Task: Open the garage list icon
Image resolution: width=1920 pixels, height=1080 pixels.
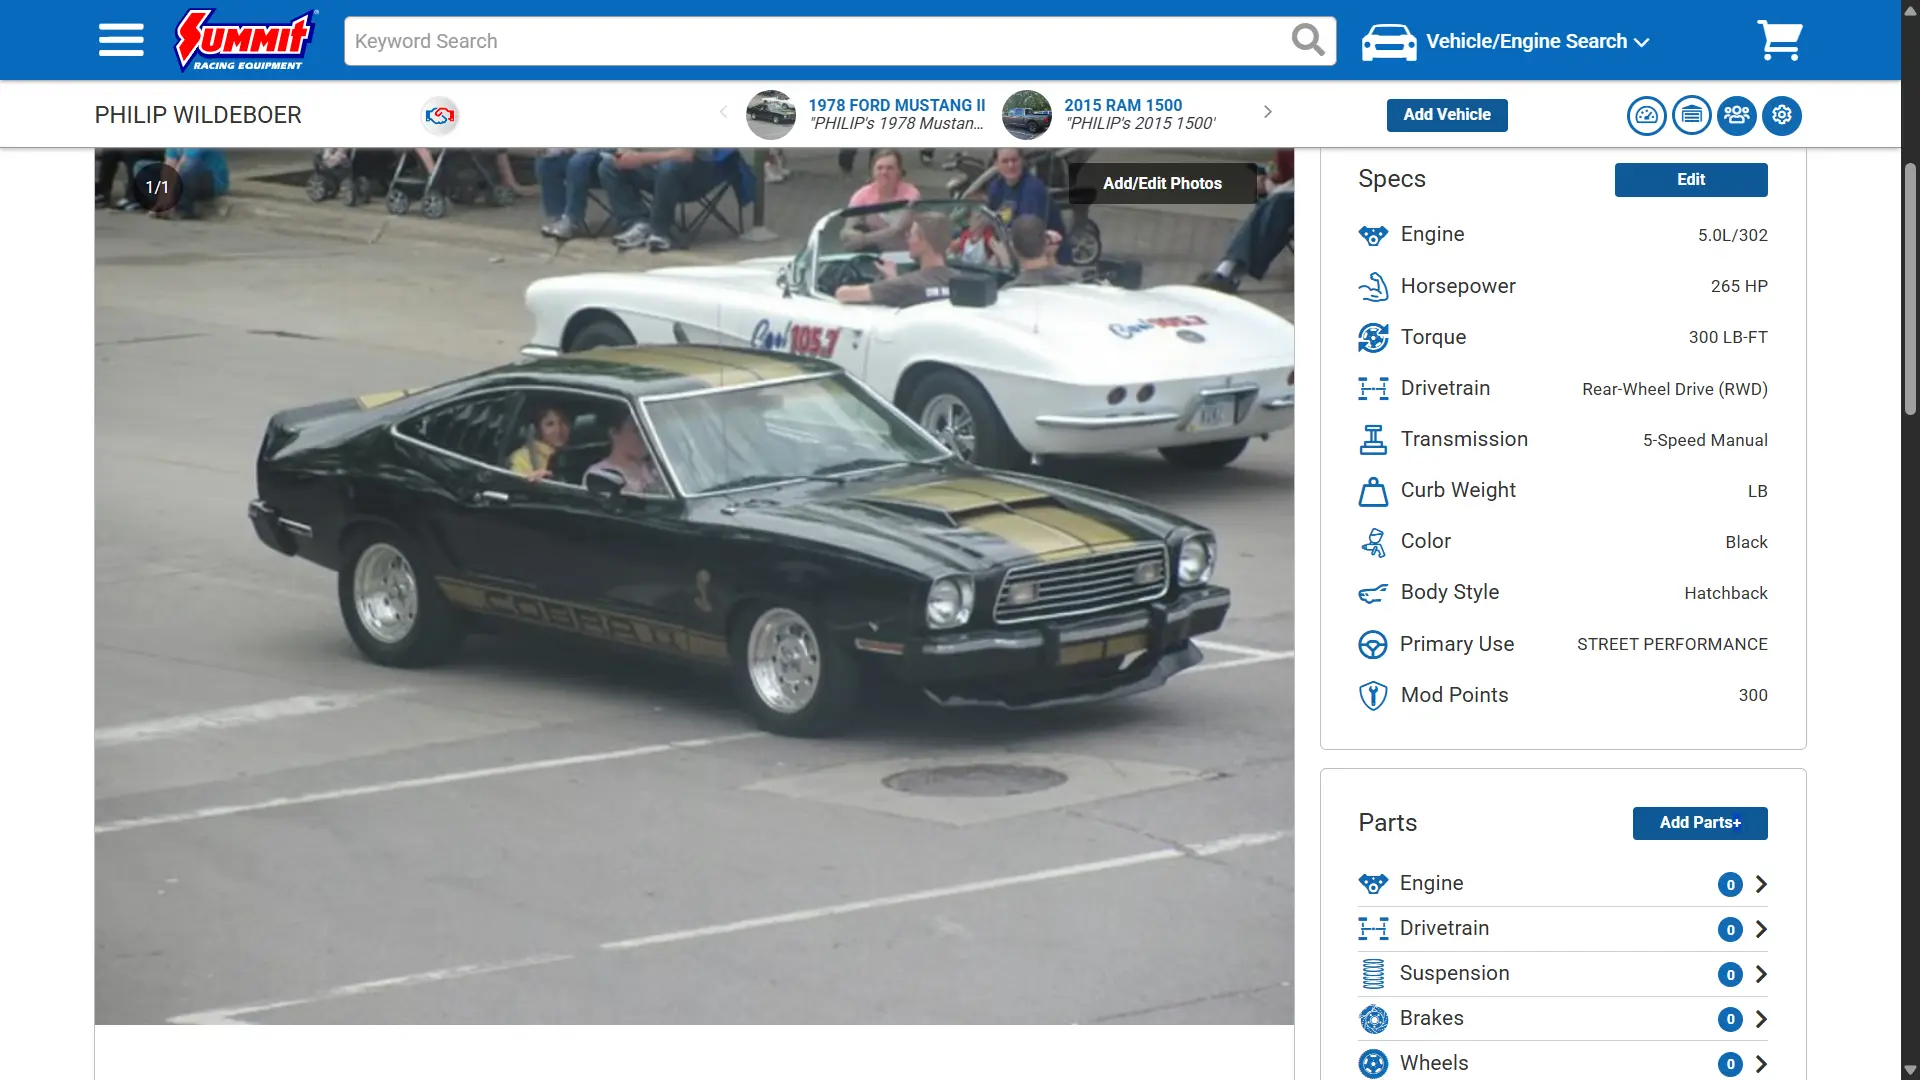Action: [x=1691, y=116]
